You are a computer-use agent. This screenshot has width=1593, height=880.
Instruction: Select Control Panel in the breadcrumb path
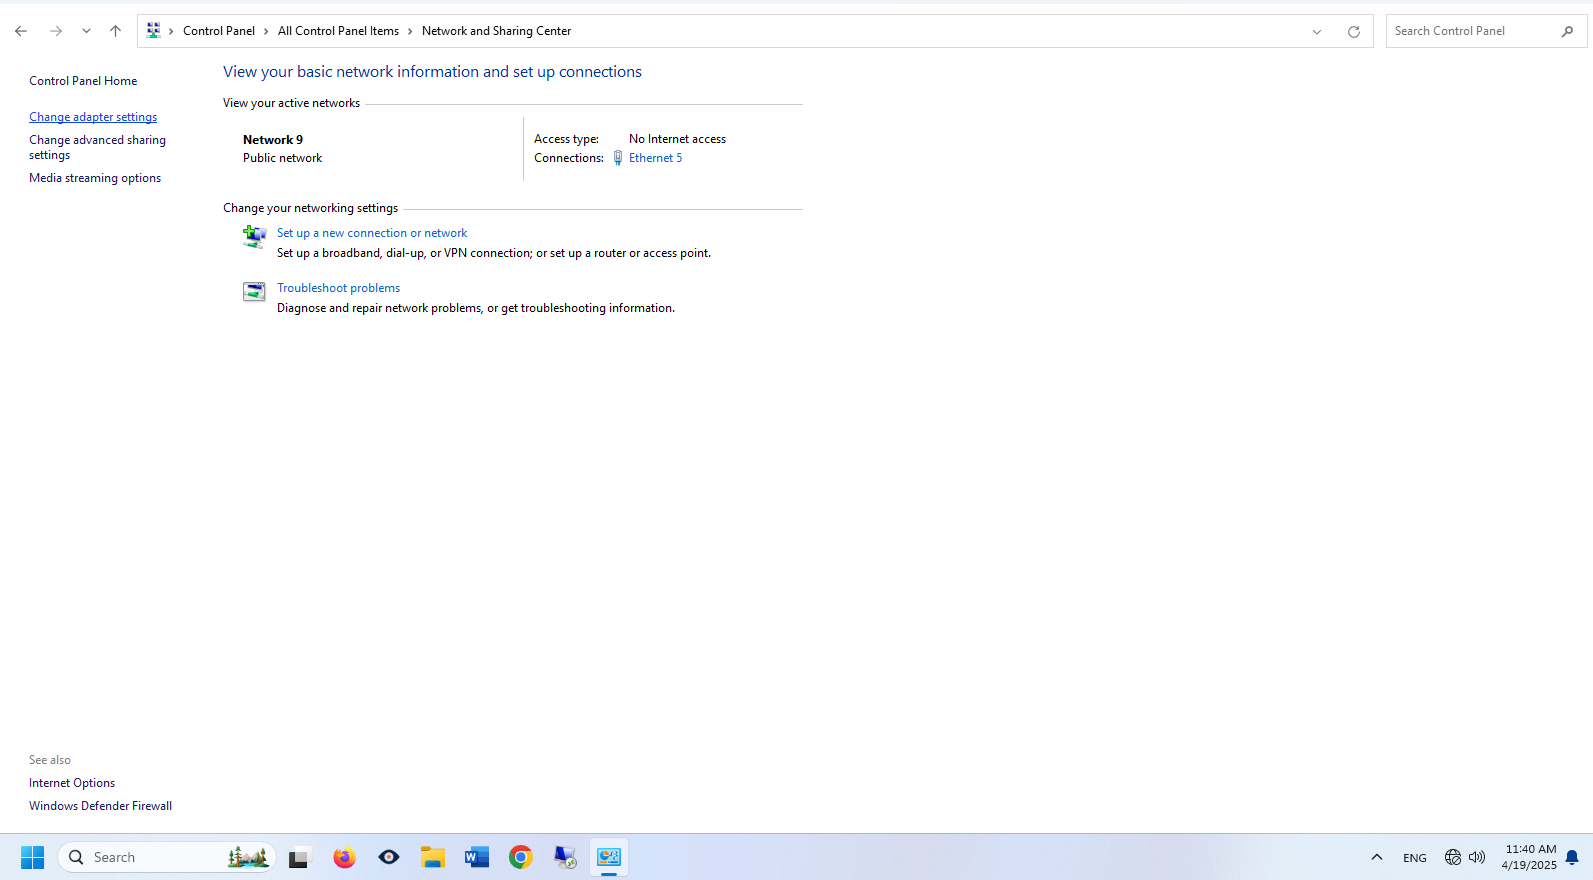click(x=219, y=31)
